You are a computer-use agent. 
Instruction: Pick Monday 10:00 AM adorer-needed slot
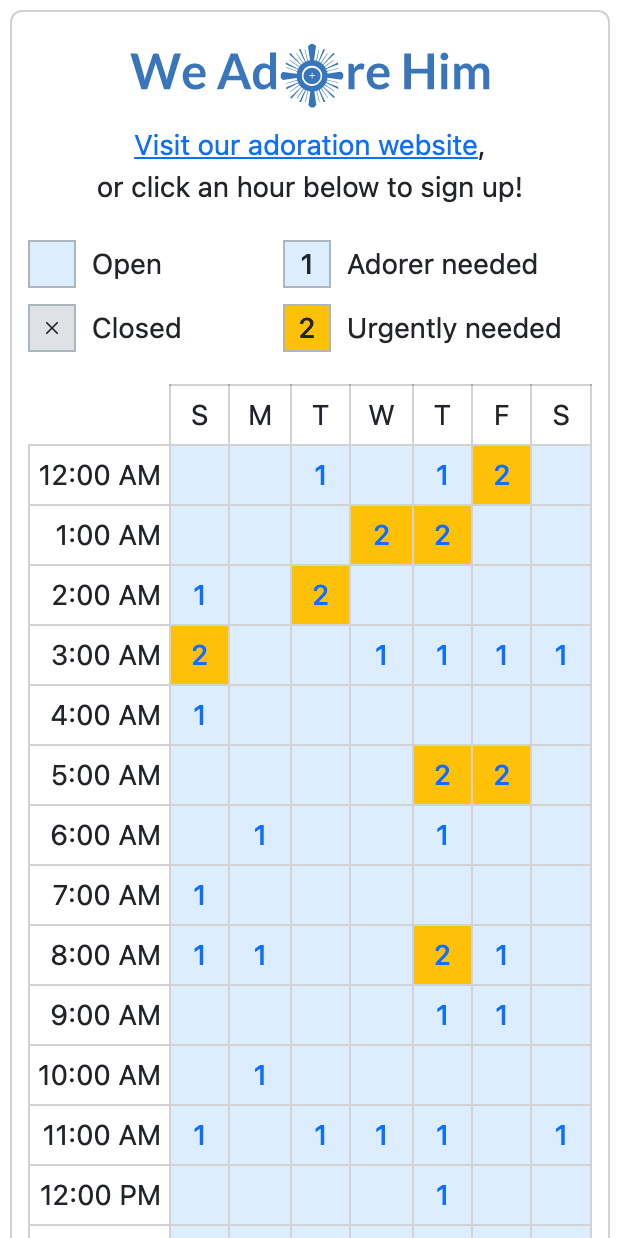coord(260,1075)
